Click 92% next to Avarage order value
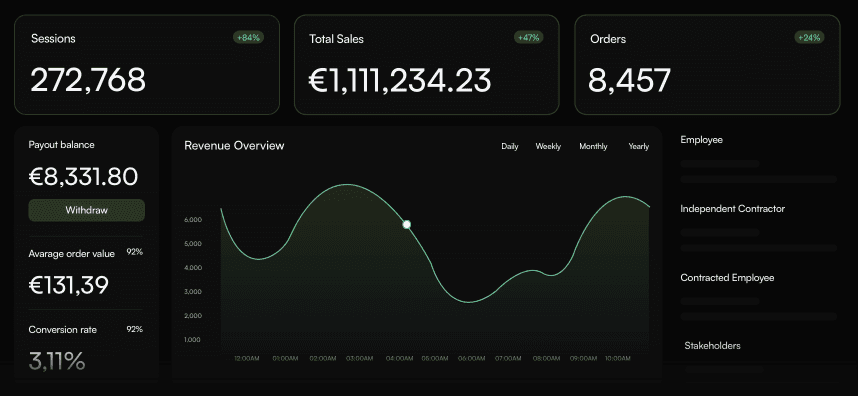This screenshot has height=396, width=858. pyautogui.click(x=135, y=252)
